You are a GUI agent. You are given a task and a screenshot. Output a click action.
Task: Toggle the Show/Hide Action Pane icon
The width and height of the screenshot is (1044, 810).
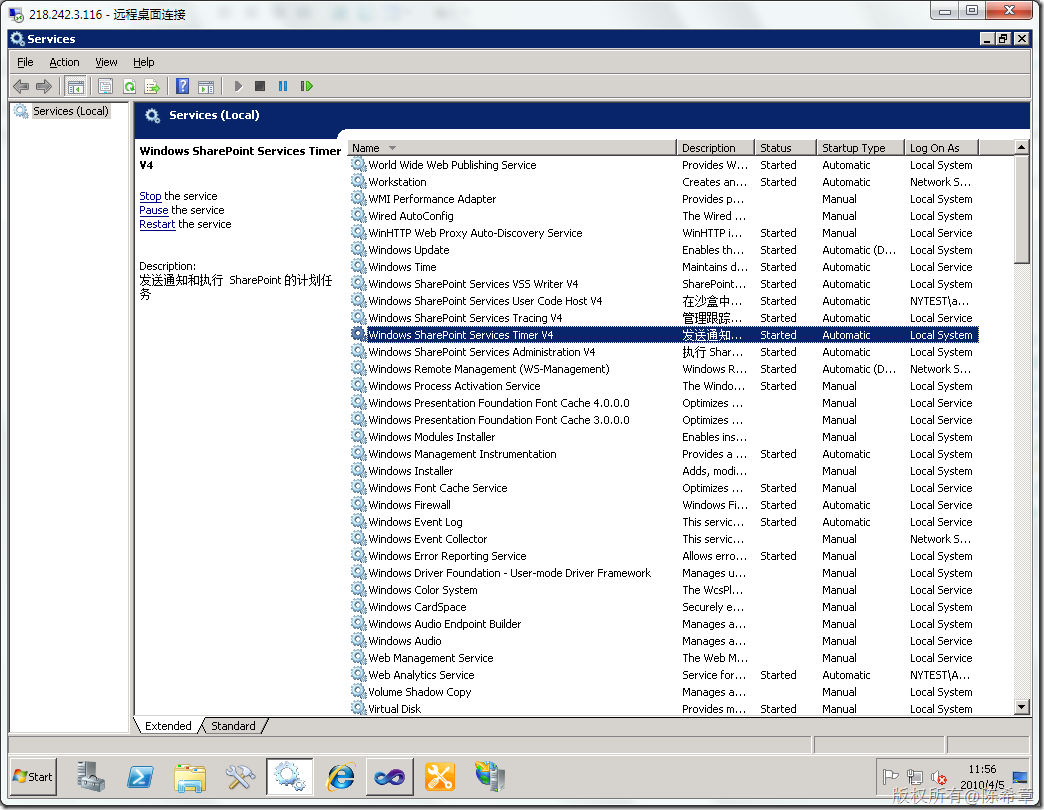[206, 86]
